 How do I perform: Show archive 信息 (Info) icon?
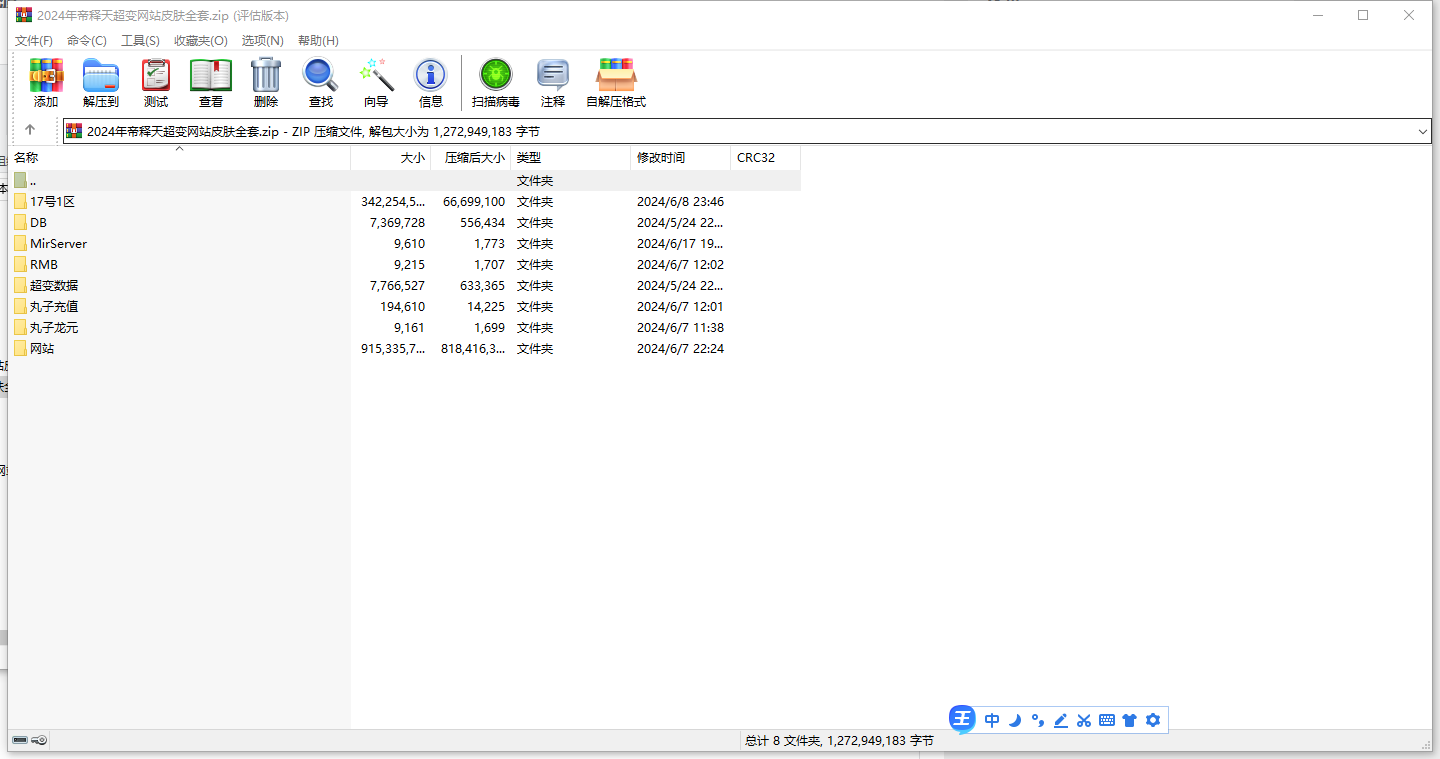(431, 82)
